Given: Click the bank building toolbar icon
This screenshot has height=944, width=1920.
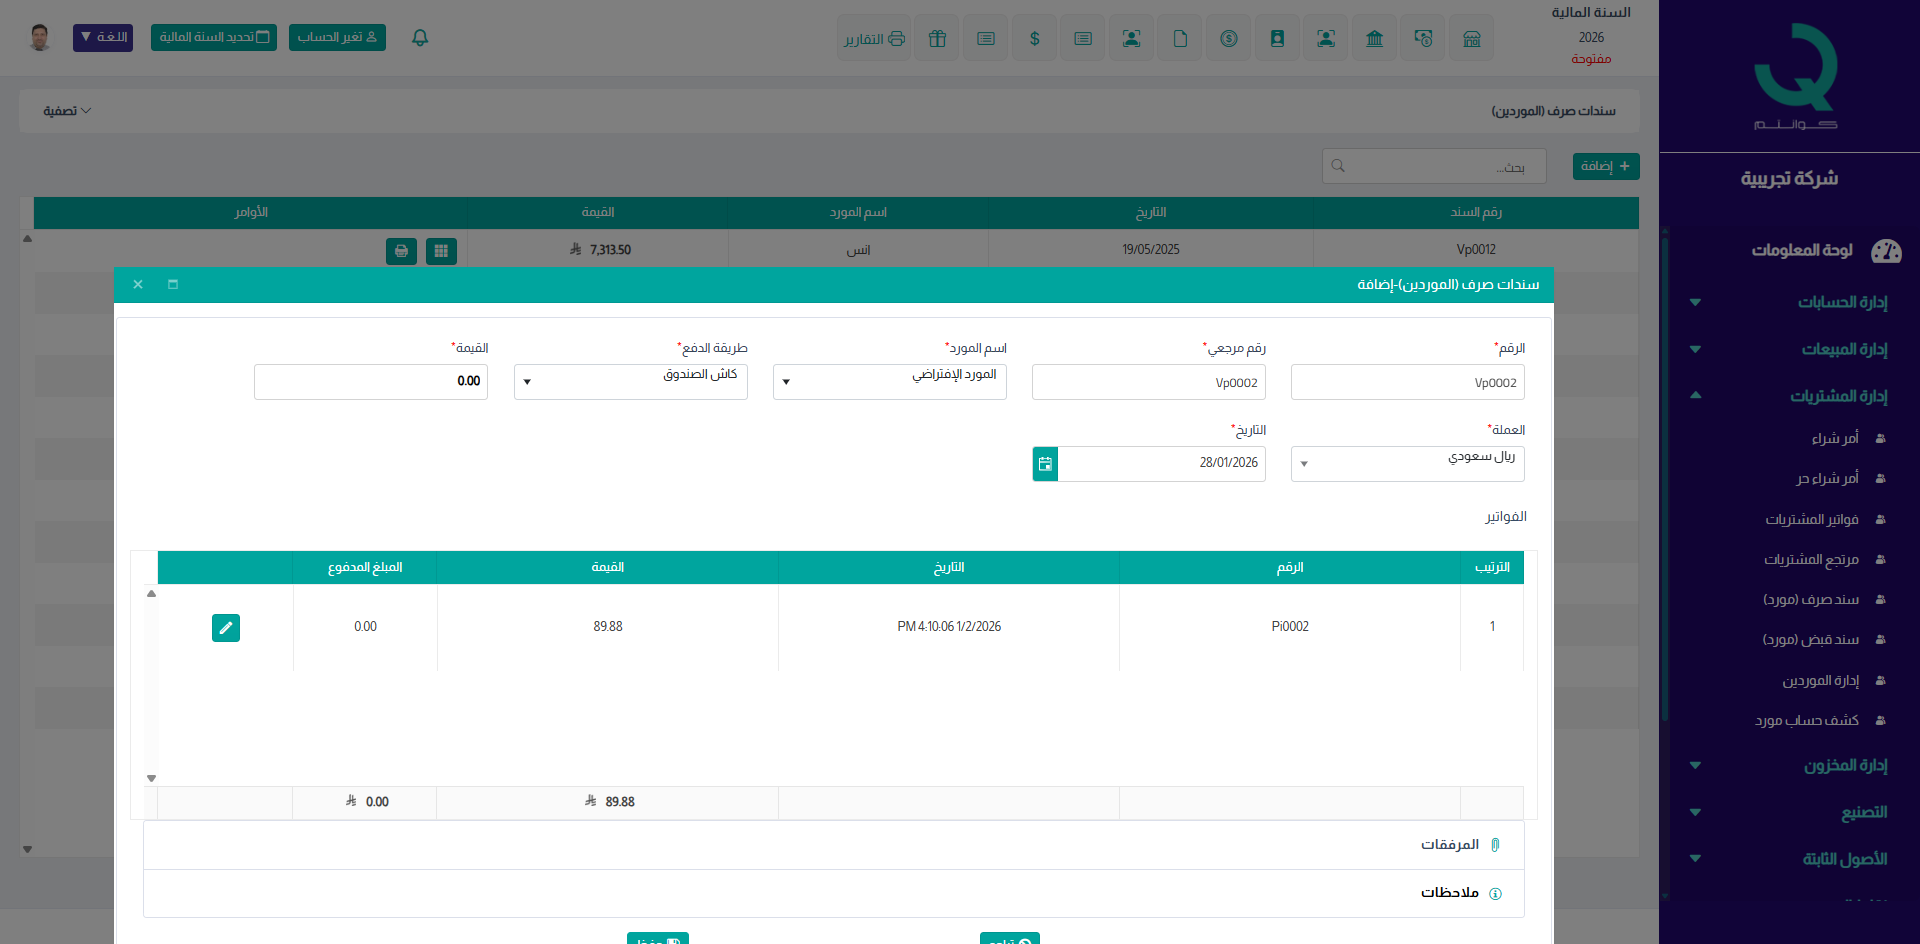Looking at the screenshot, I should click(x=1374, y=39).
